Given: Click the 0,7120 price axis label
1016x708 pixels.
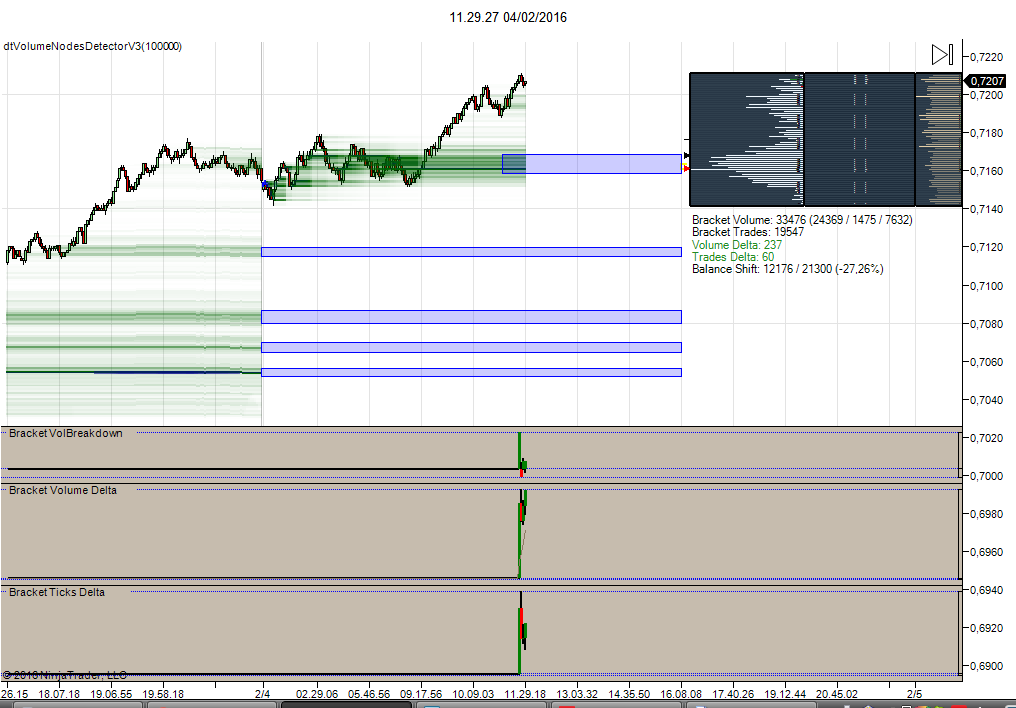Looking at the screenshot, I should point(986,247).
